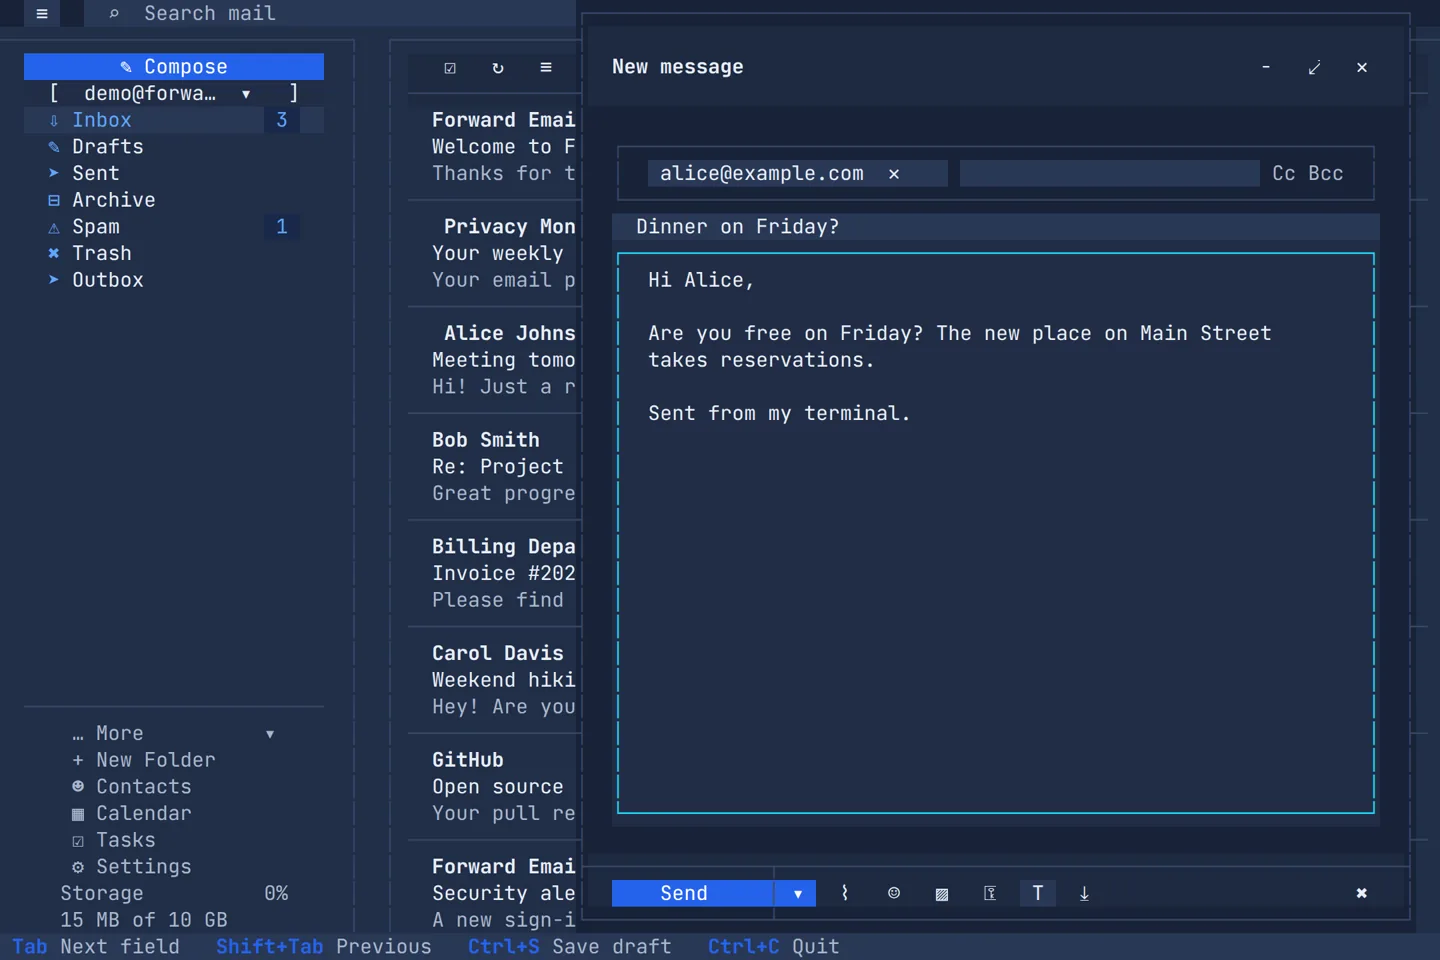Expand the More section in sidebar
Screen dimensions: 1440x960
[x=174, y=733]
